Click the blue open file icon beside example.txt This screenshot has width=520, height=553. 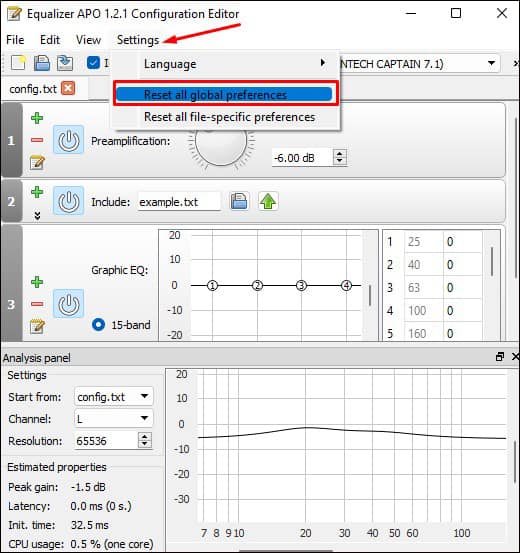point(239,202)
